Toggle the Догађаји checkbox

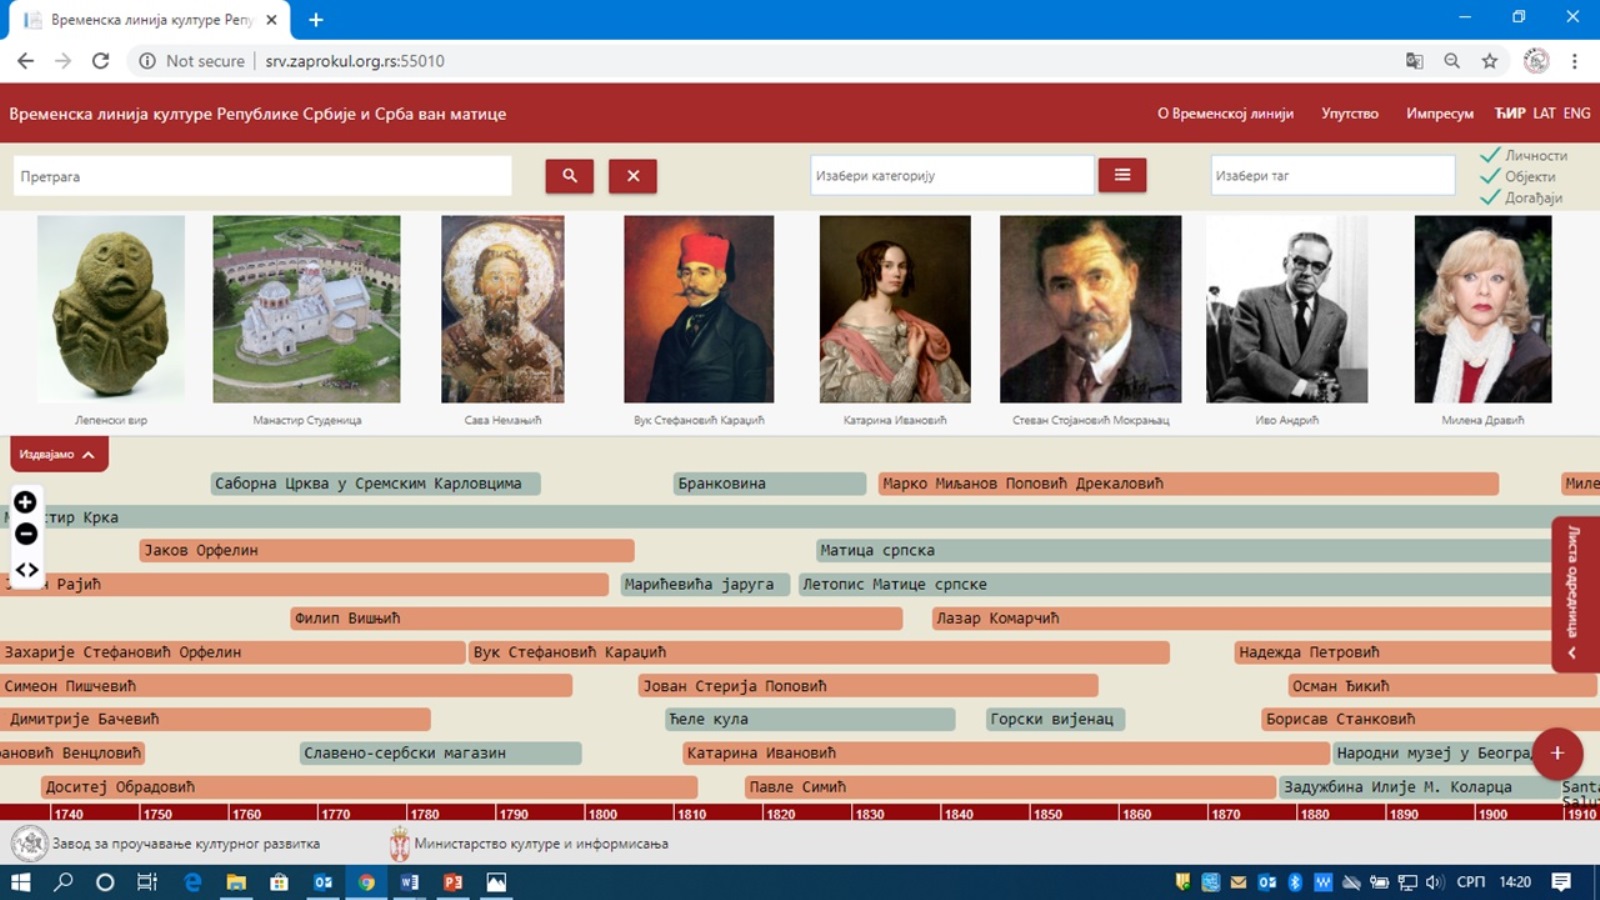tap(1490, 197)
